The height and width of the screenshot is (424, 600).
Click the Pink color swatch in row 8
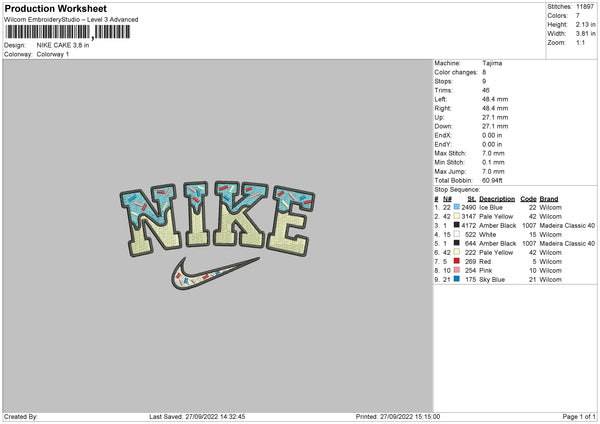point(457,270)
